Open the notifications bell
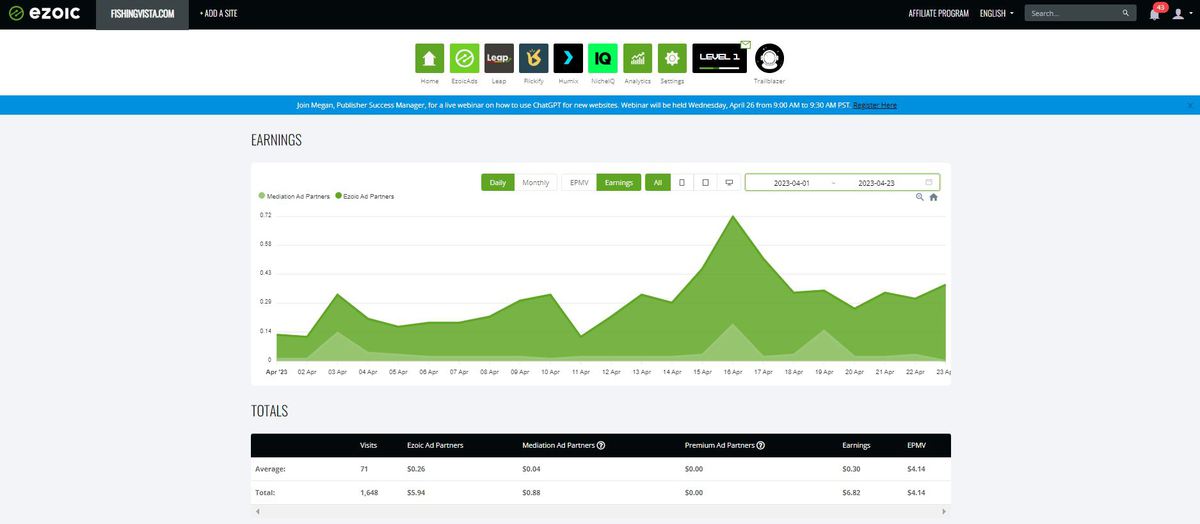Screen dimensions: 1200x524 coord(1156,13)
